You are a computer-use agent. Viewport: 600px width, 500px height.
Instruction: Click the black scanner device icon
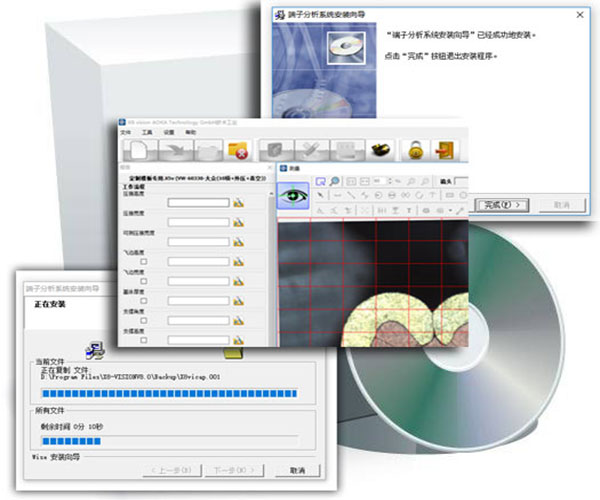pos(380,150)
